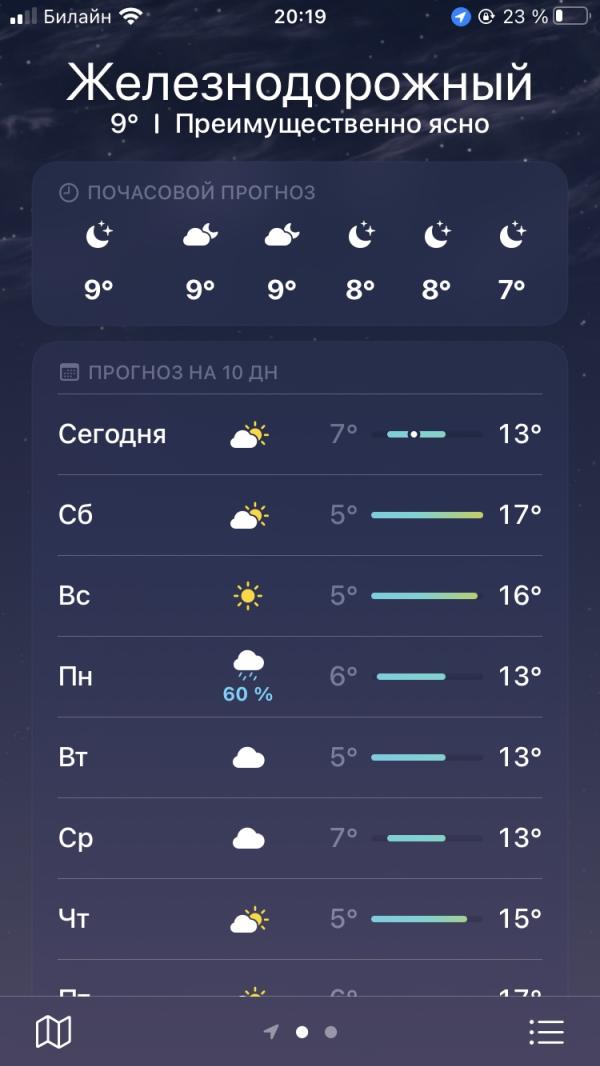Tap the rain cloud icon for Пн
The height and width of the screenshot is (1066, 600).
(x=248, y=666)
